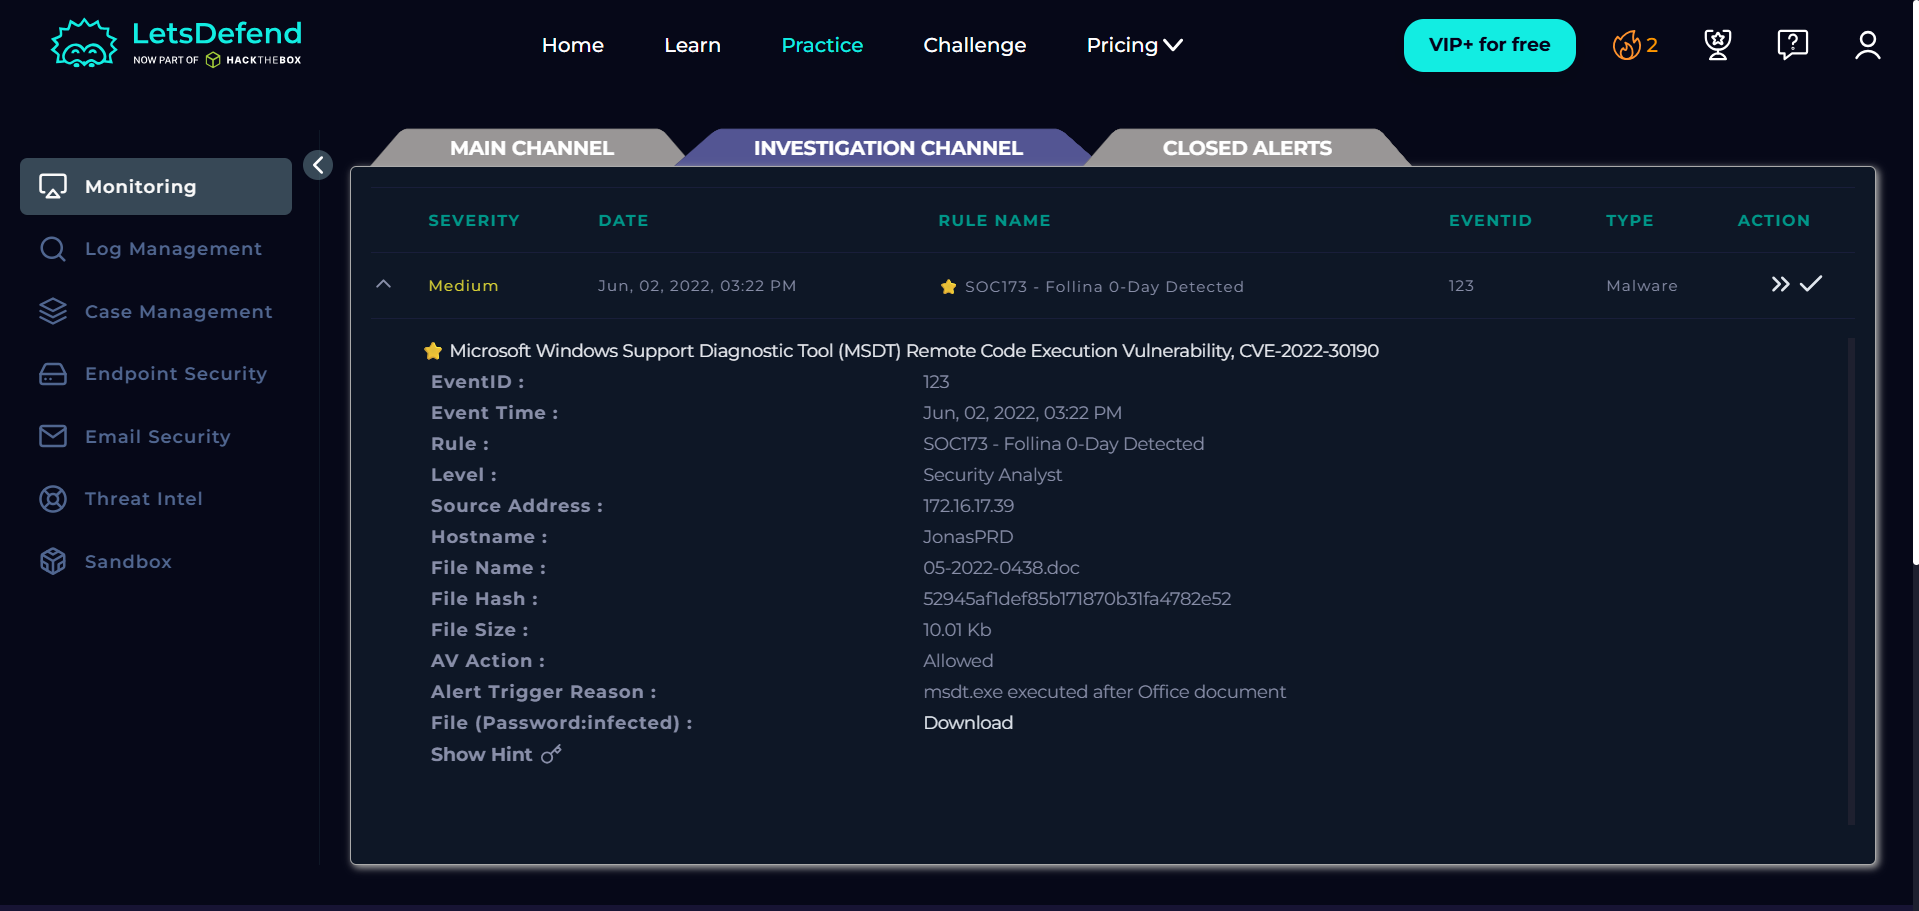Collapse the sidebar with the arrow button
This screenshot has height=911, width=1919.
[318, 165]
